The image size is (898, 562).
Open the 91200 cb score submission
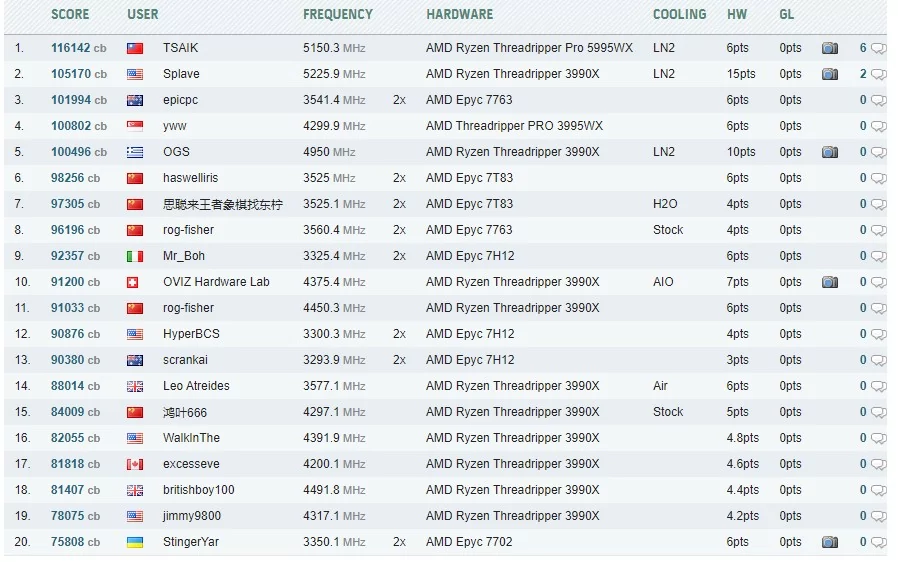tap(75, 282)
